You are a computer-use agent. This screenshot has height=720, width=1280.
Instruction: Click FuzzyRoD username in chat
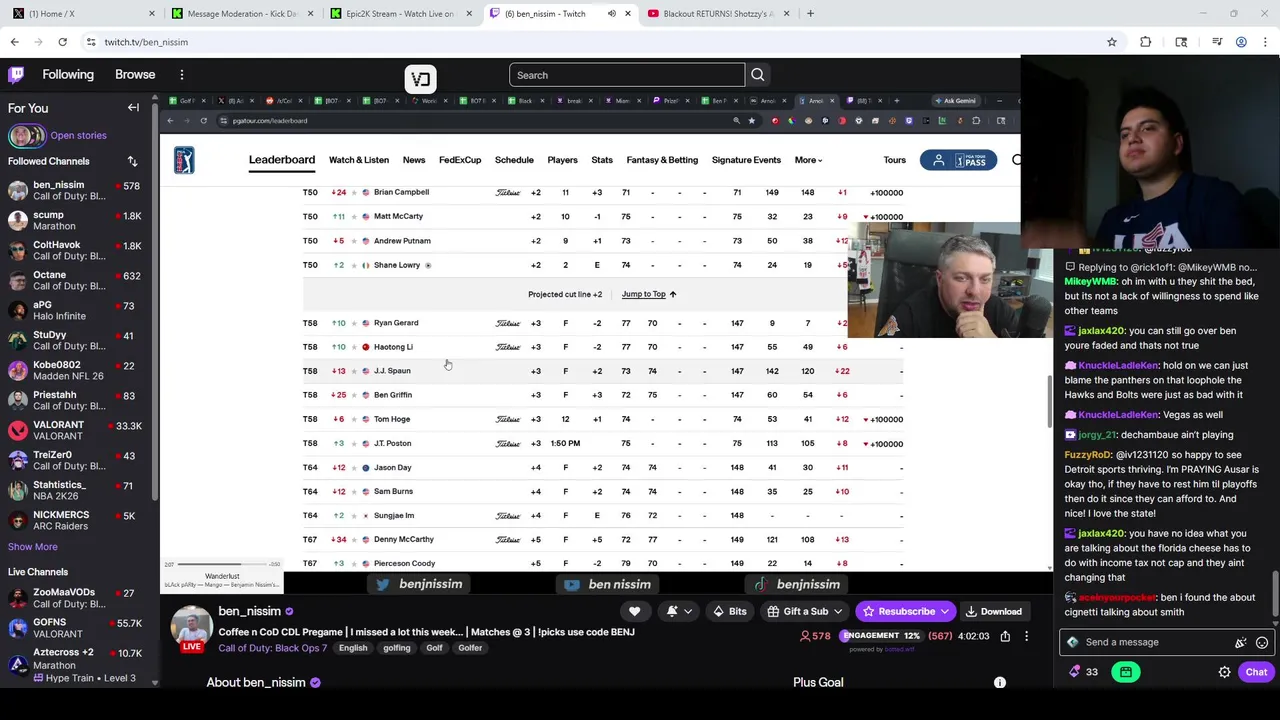pos(1086,455)
